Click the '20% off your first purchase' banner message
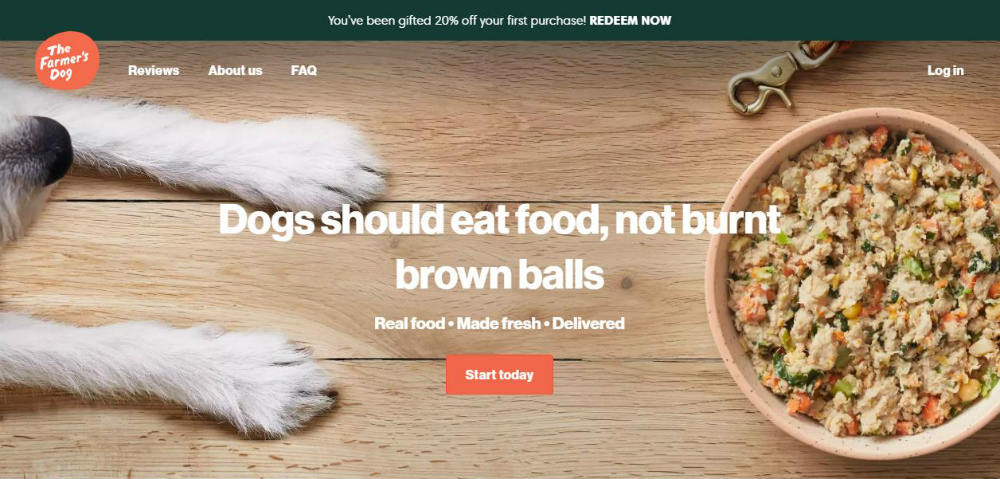This screenshot has height=479, width=1000. (x=510, y=20)
